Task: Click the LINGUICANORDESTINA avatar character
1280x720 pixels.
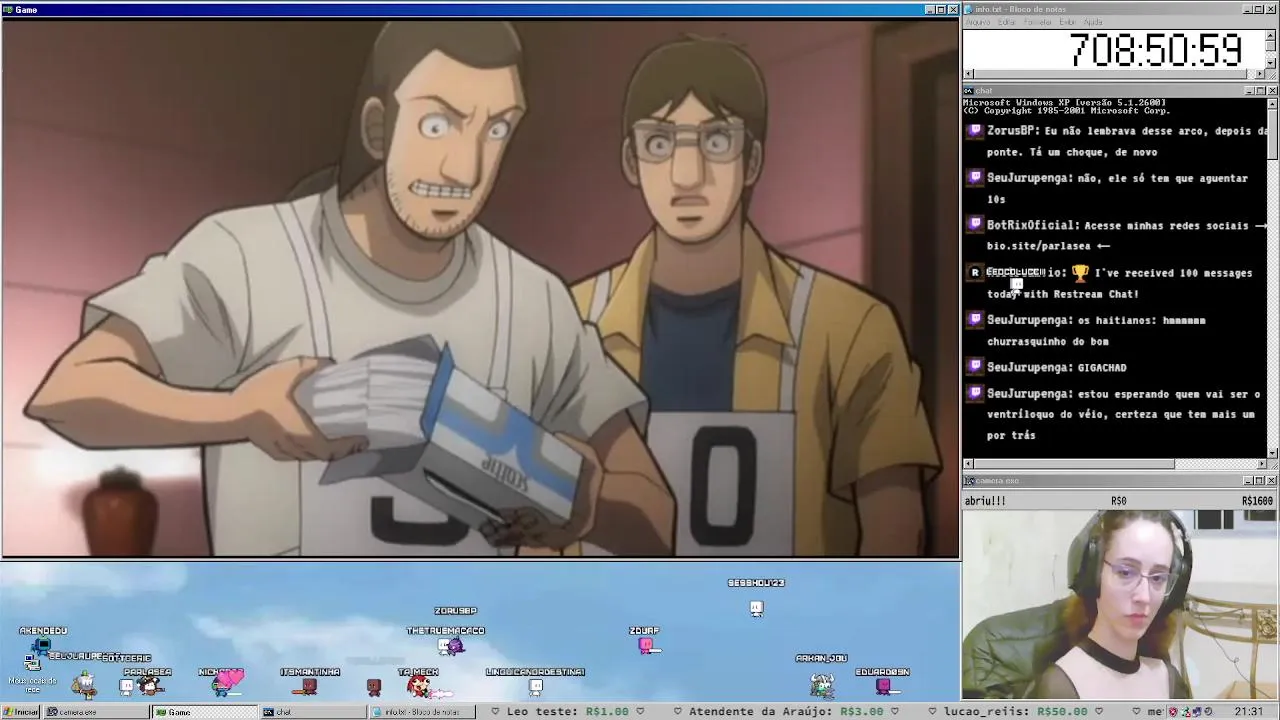Action: click(536, 686)
